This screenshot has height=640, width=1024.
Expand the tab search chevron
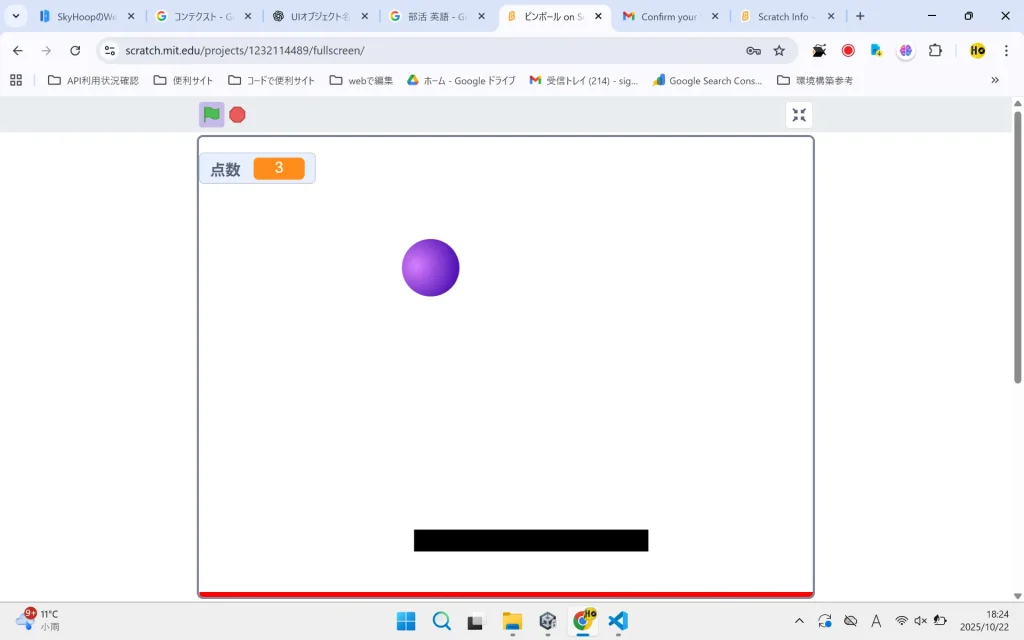tap(16, 16)
